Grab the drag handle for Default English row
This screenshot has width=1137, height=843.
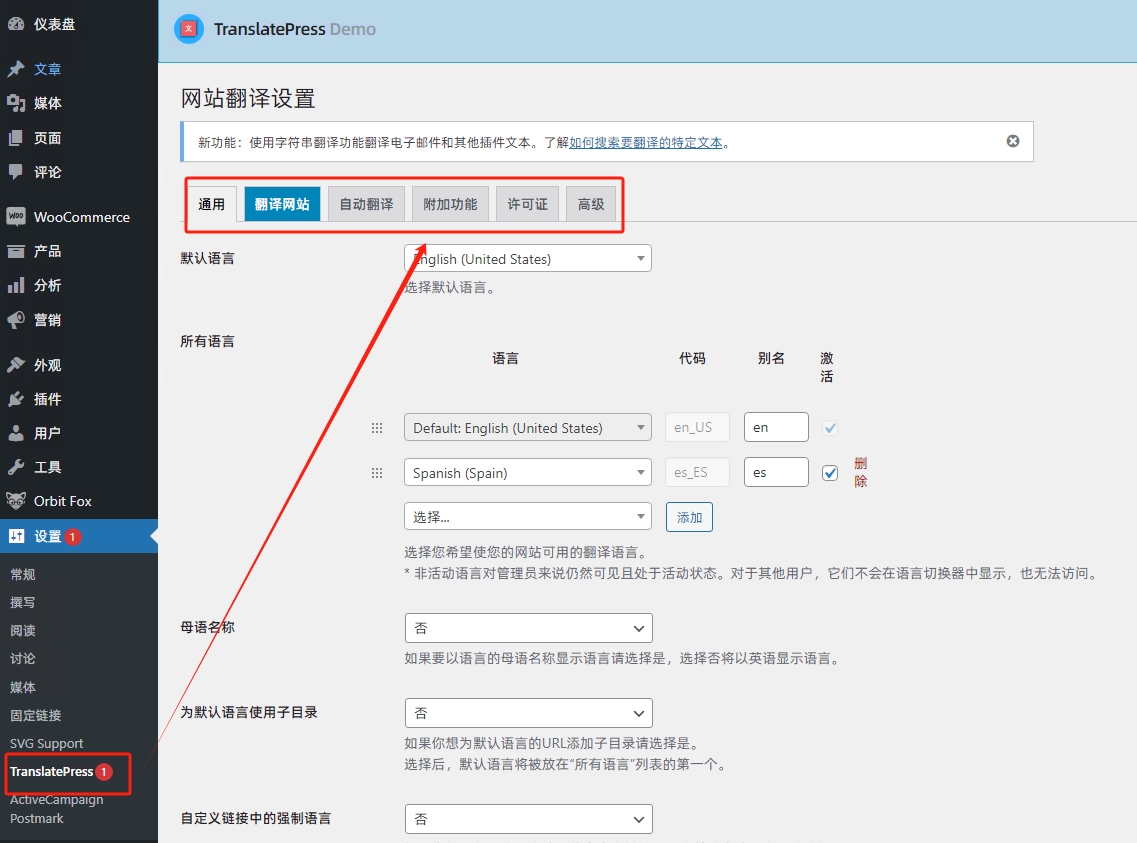click(x=377, y=428)
